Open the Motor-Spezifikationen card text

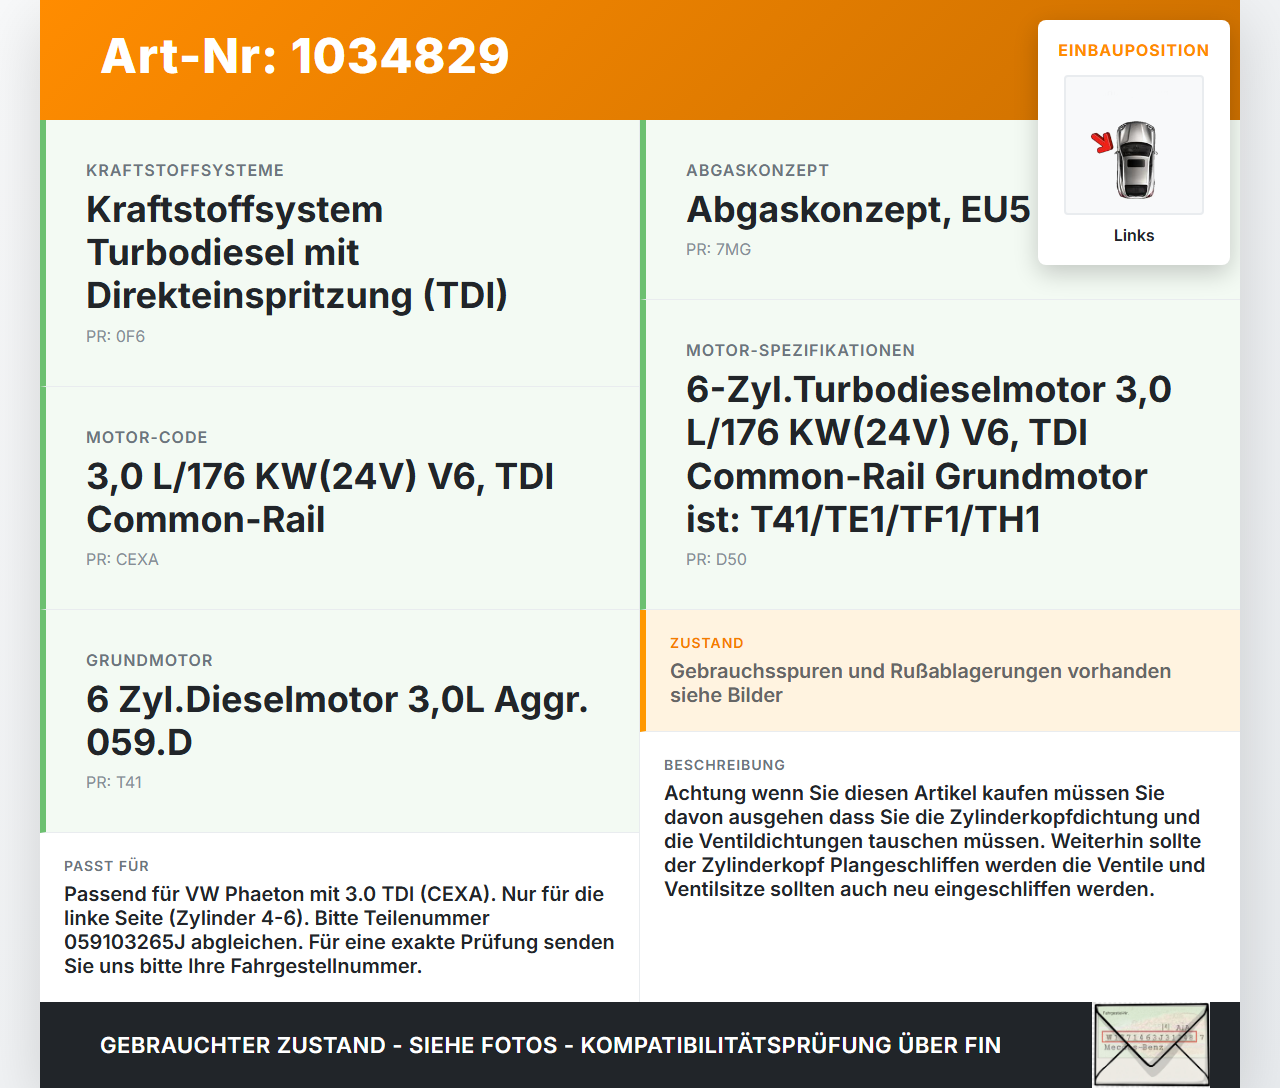click(x=929, y=454)
